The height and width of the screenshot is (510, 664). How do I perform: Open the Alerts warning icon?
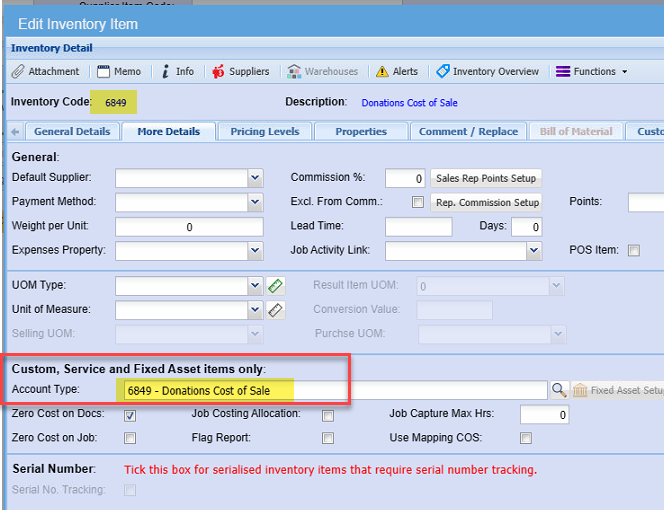[382, 72]
